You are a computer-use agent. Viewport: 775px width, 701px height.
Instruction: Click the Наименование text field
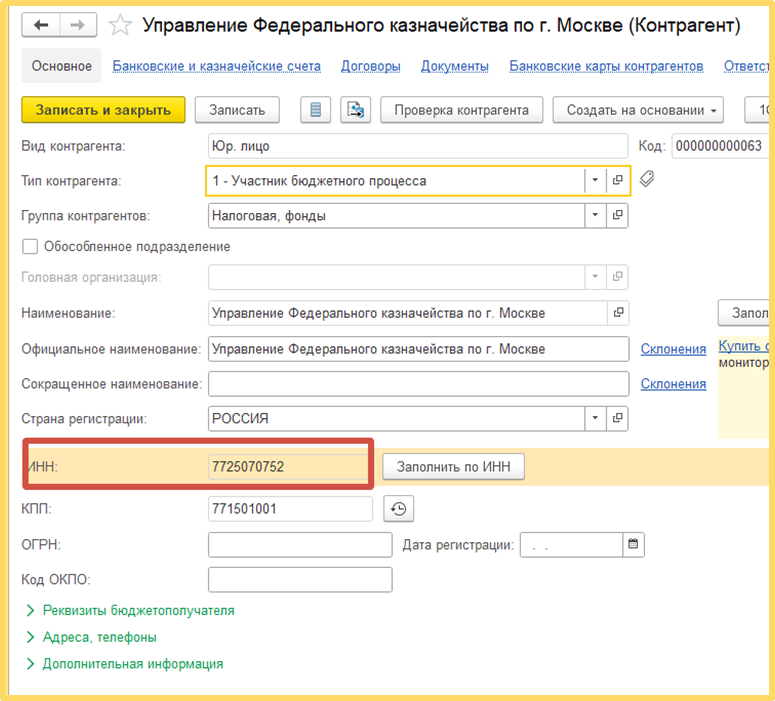[408, 313]
